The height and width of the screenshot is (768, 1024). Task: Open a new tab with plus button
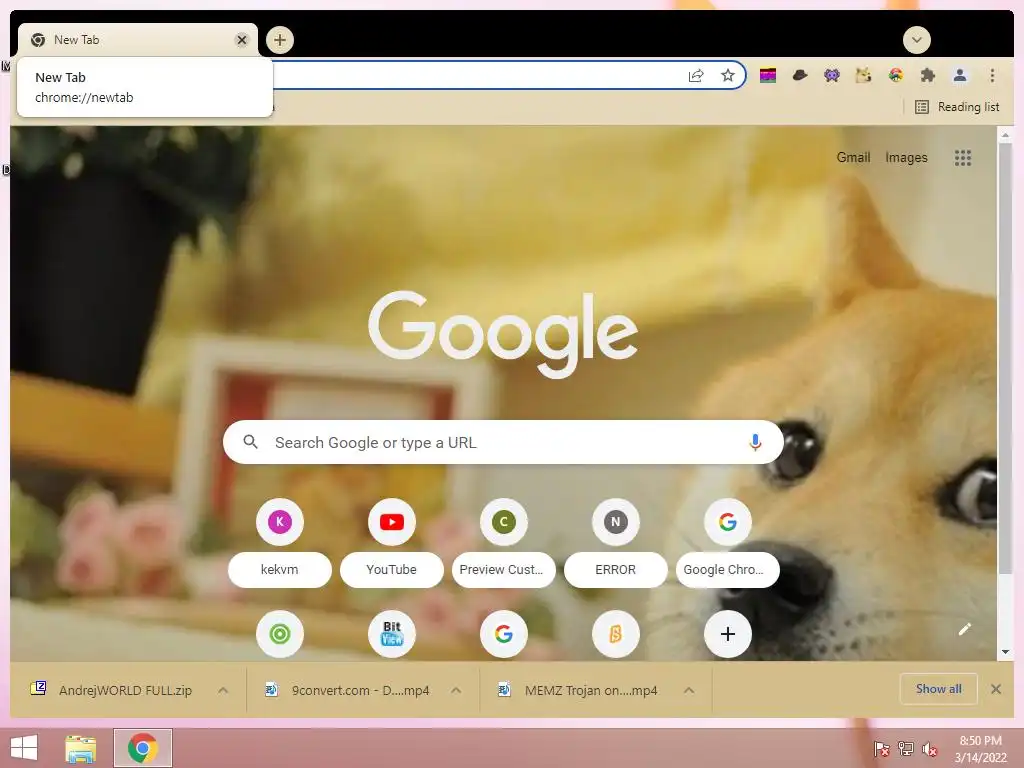tap(280, 40)
